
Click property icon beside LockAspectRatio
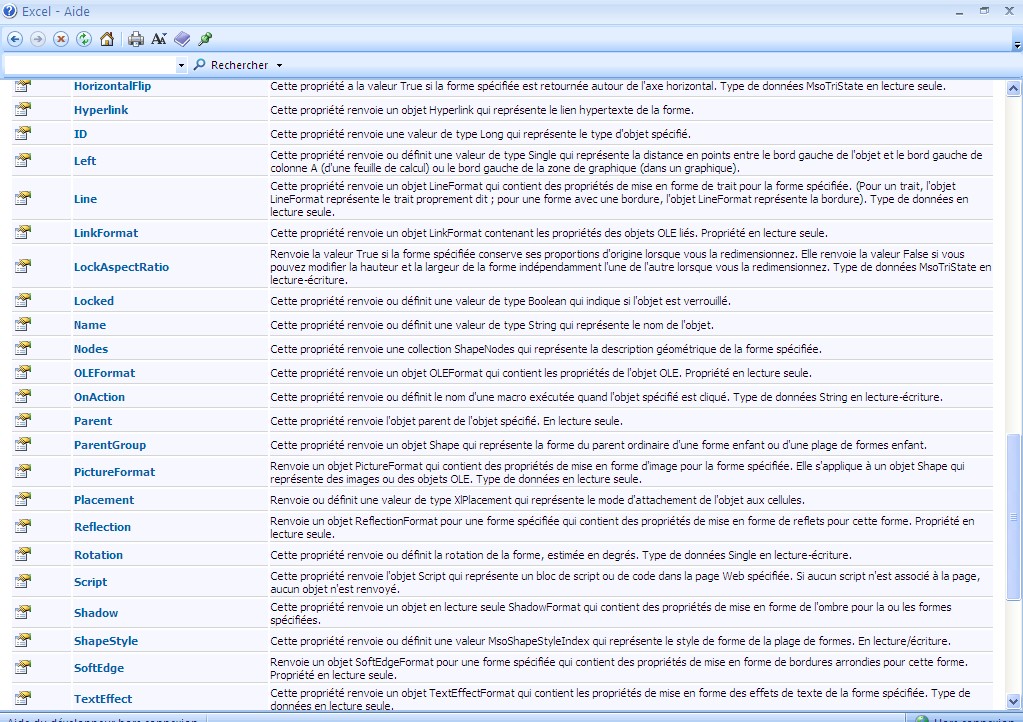tap(23, 266)
